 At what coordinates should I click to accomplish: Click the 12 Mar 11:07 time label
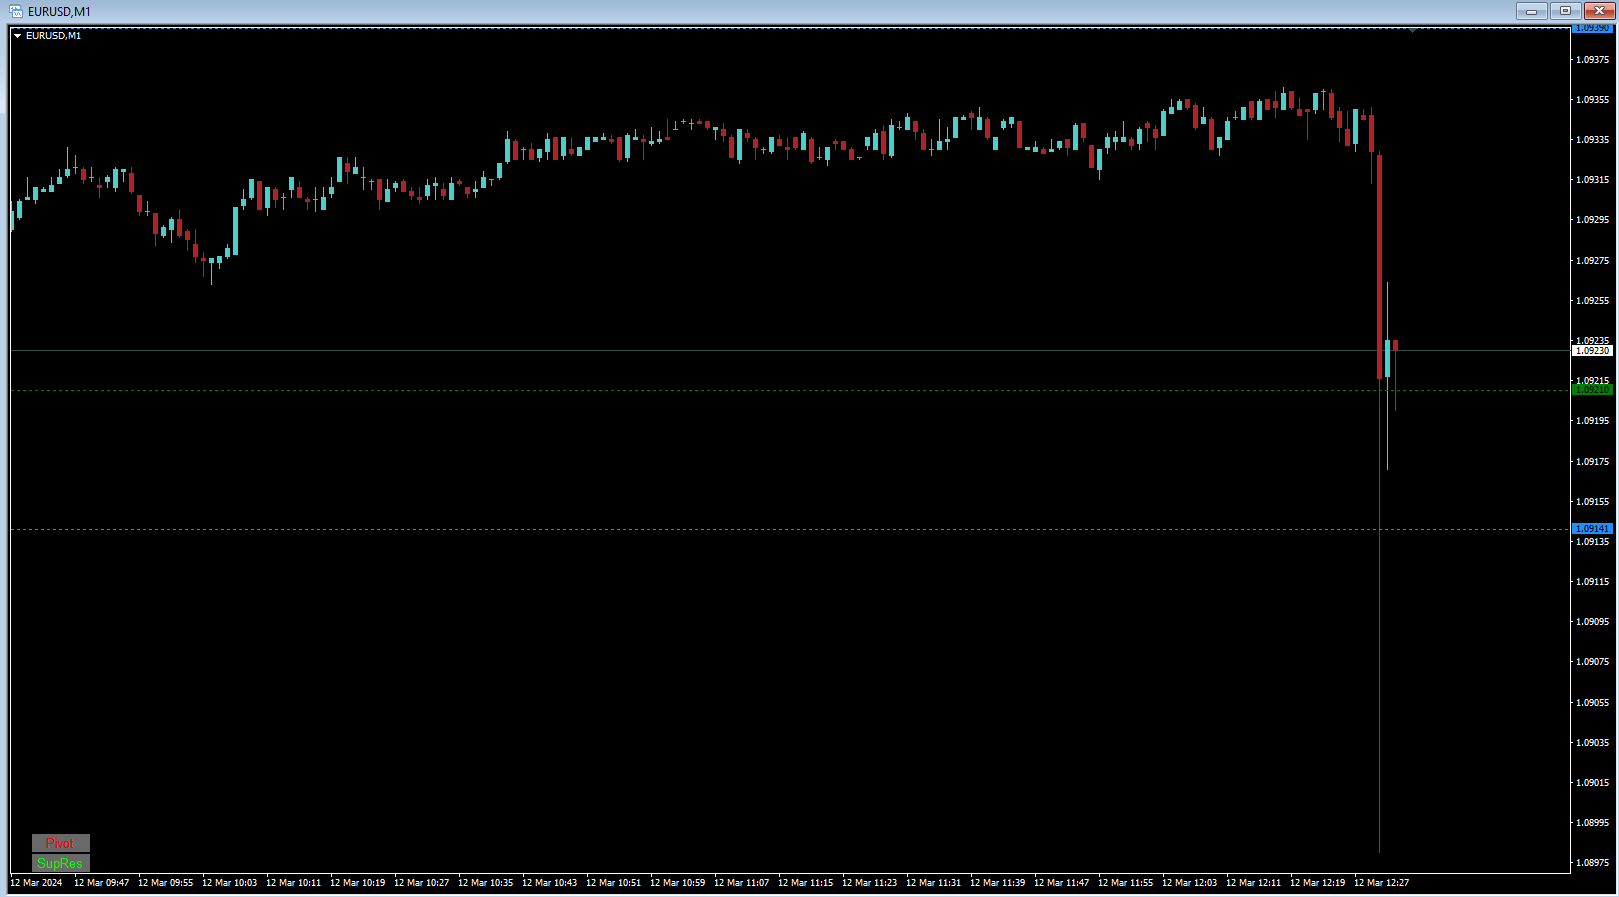[741, 883]
